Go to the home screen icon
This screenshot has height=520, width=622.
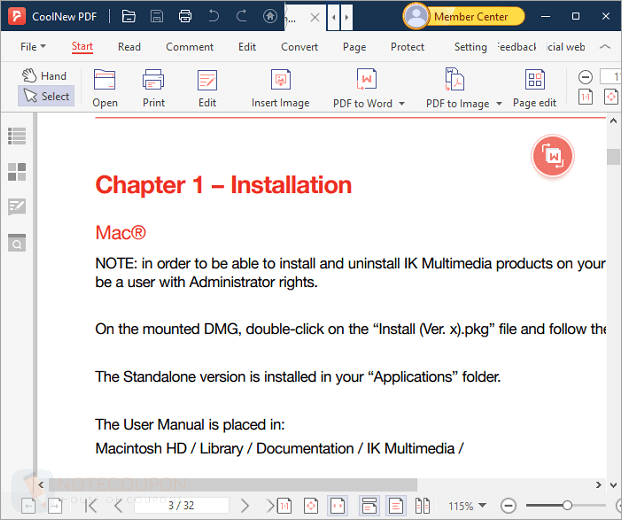270,16
